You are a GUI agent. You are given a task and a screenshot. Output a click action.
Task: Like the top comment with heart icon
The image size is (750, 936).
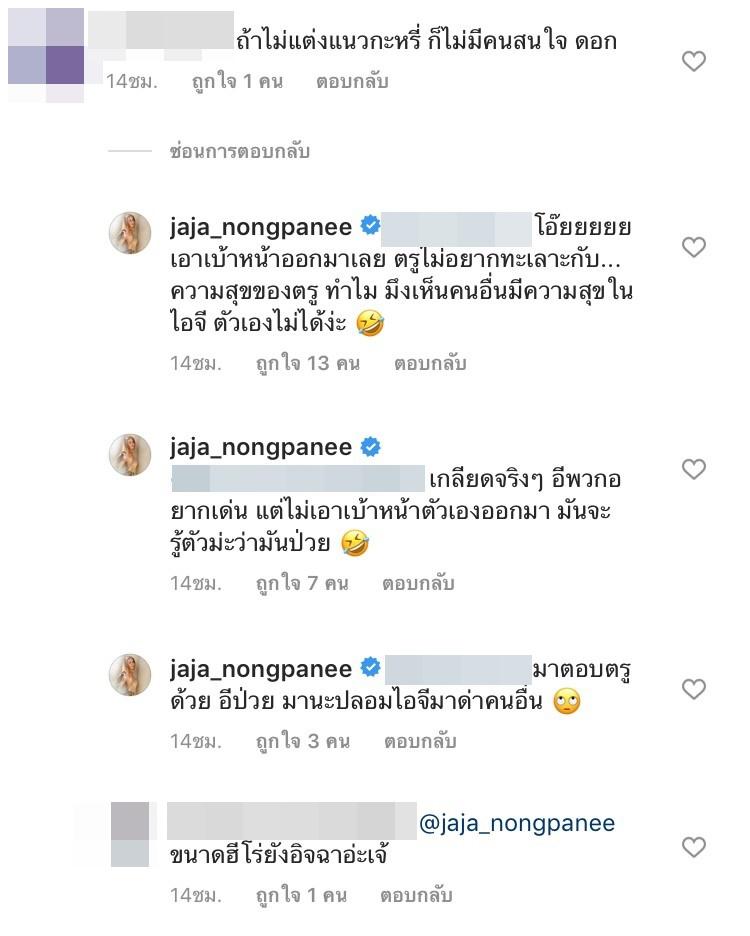[x=693, y=61]
